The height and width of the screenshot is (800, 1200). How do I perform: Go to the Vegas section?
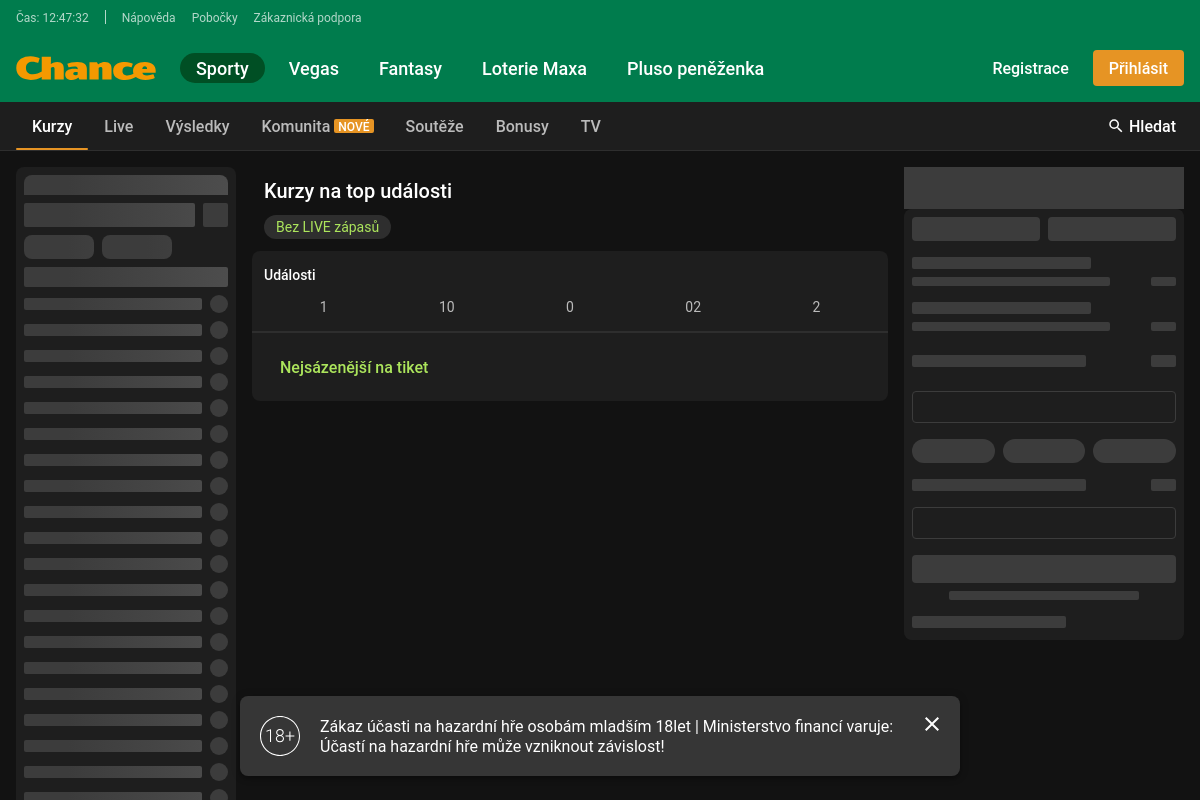click(314, 69)
